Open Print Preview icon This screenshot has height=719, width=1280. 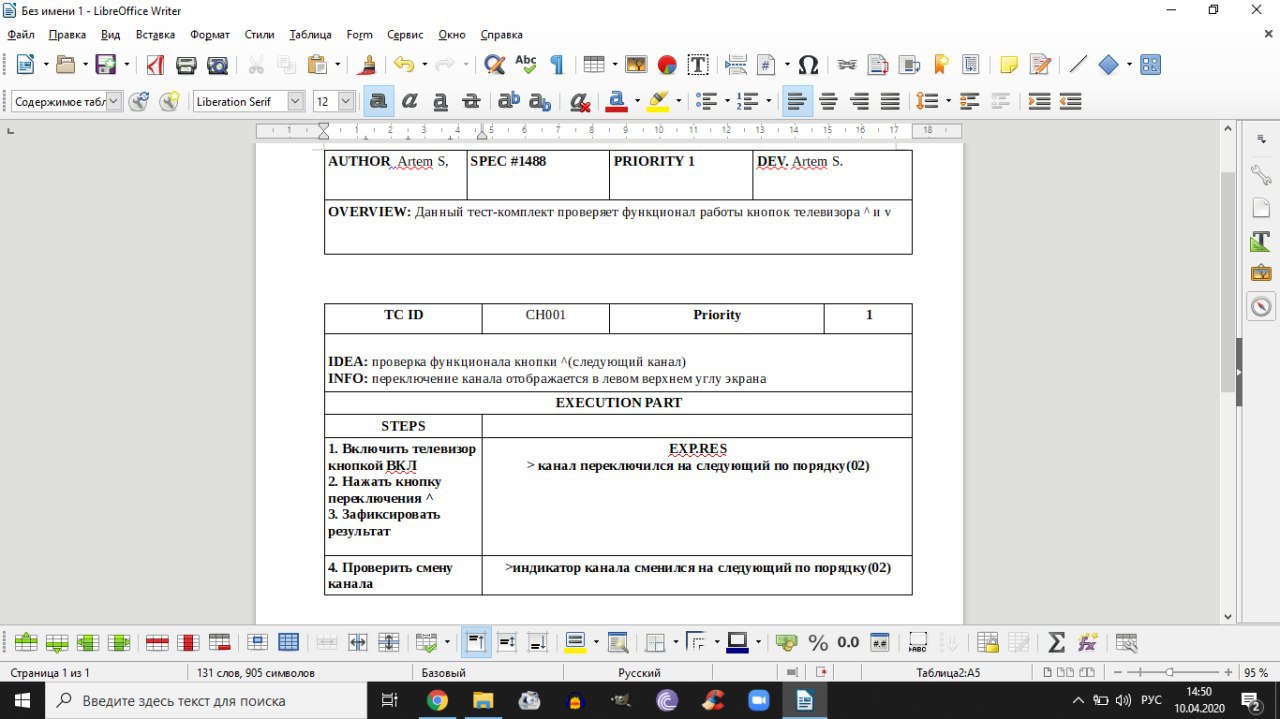point(217,65)
